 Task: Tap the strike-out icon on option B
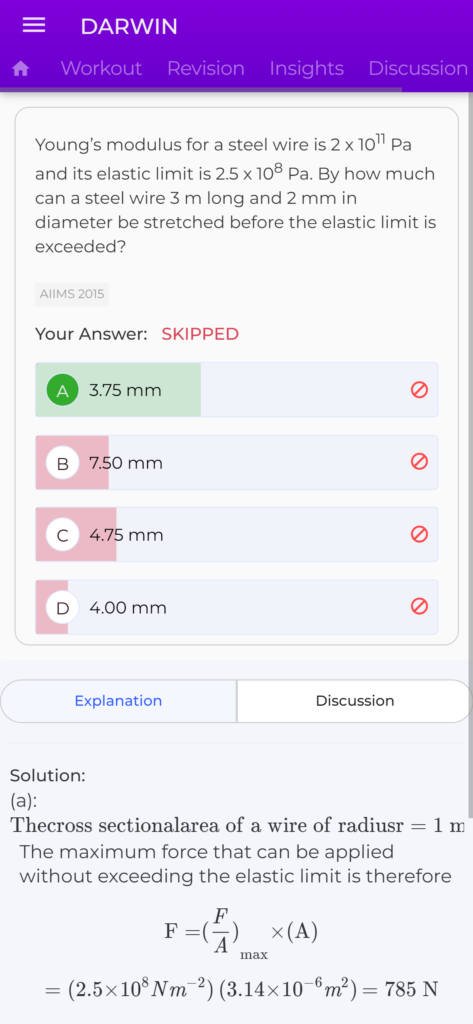click(x=419, y=462)
